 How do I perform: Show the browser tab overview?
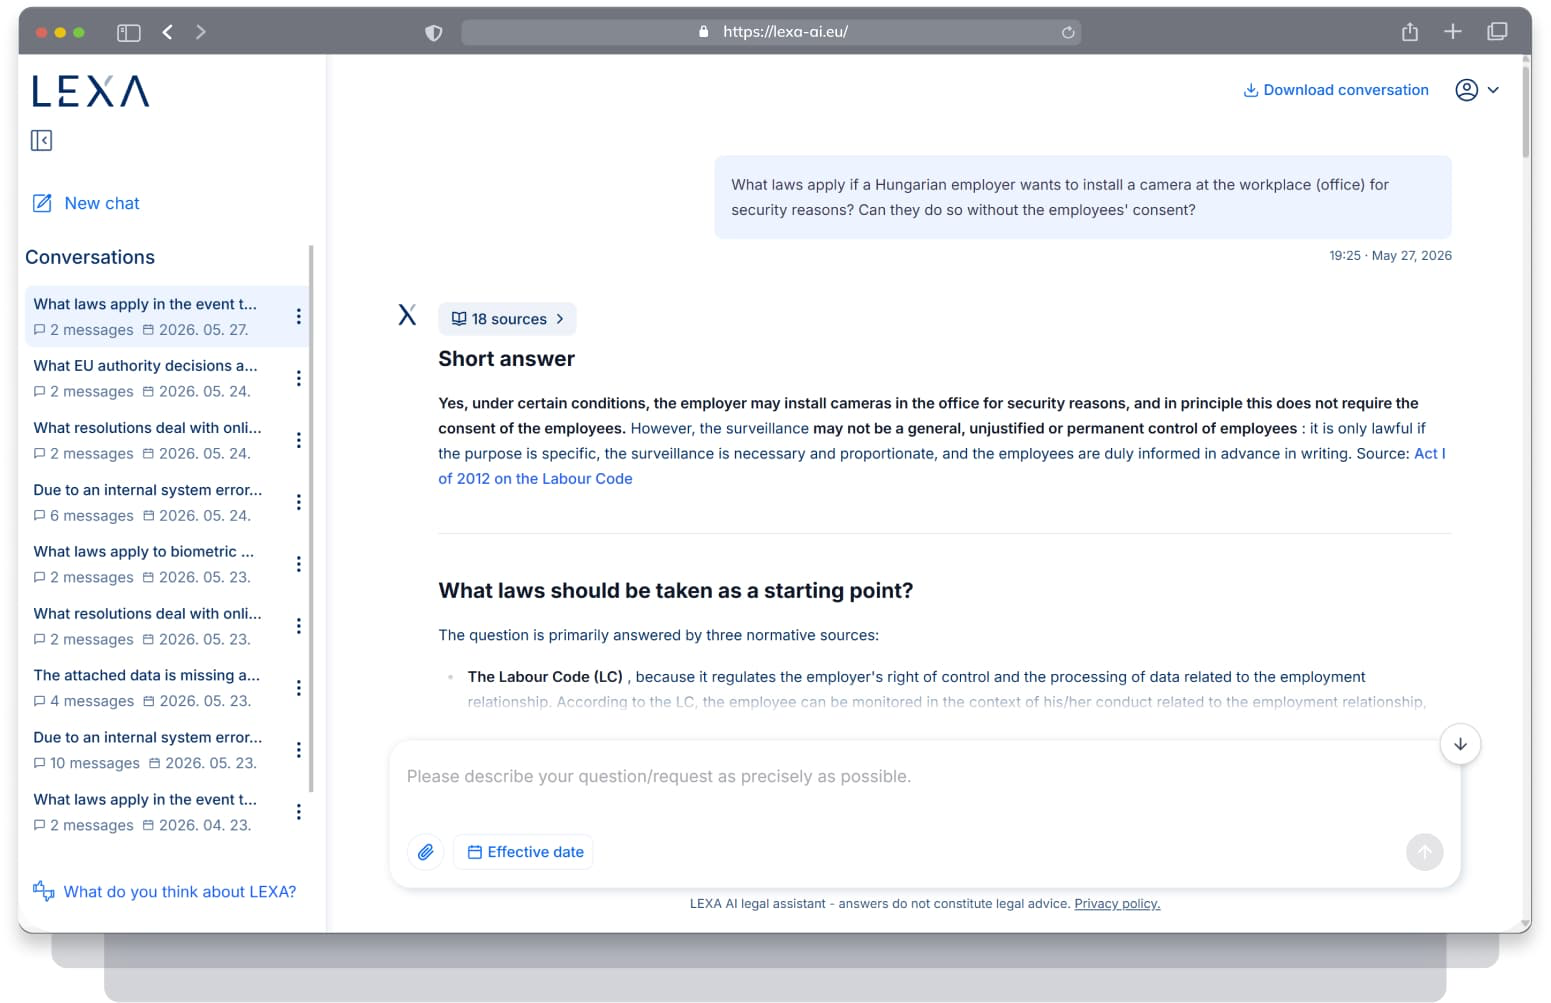pos(1497,32)
